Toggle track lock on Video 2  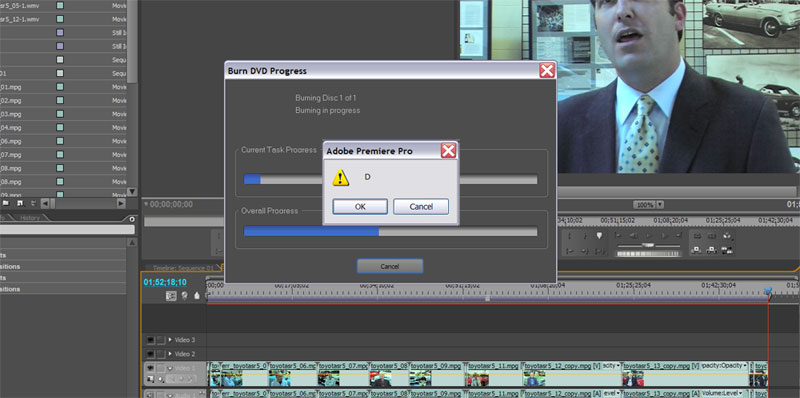[161, 354]
